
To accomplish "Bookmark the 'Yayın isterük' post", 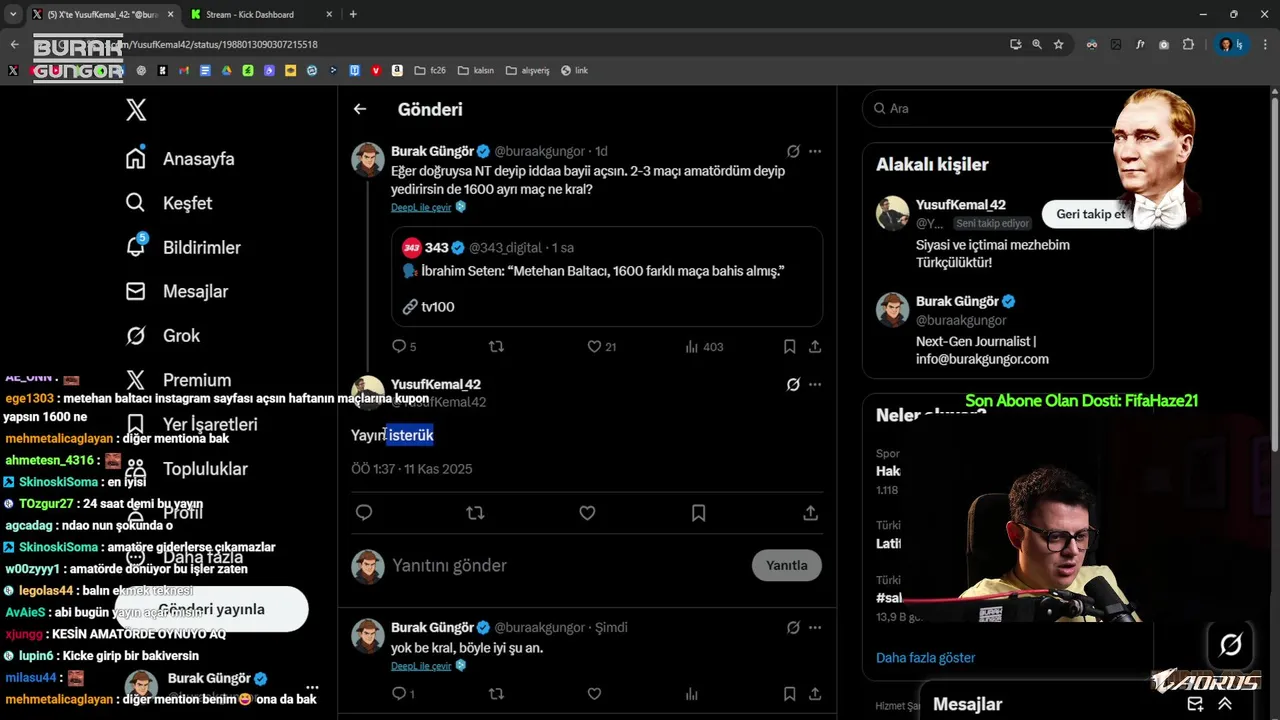I will point(699,513).
